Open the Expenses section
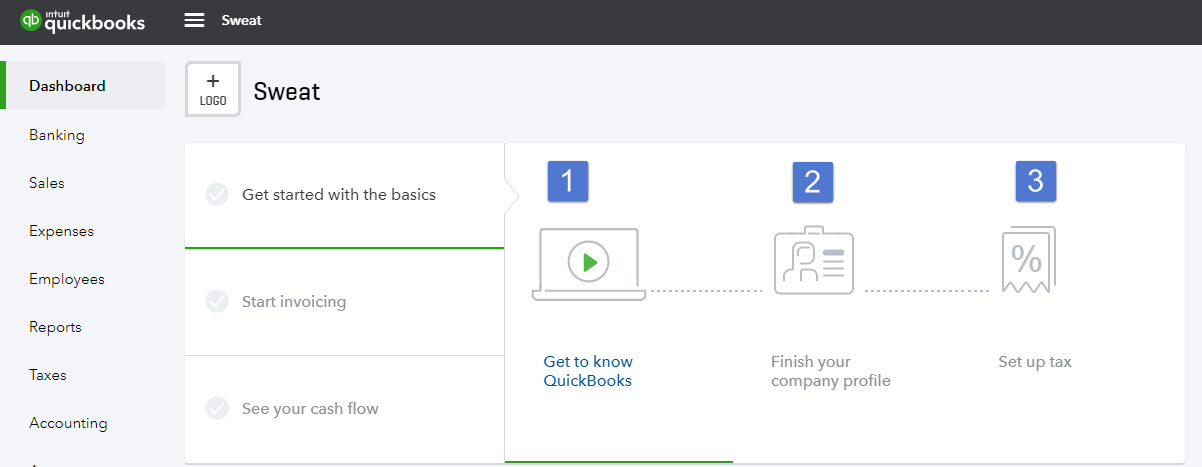Image resolution: width=1202 pixels, height=467 pixels. click(x=61, y=231)
